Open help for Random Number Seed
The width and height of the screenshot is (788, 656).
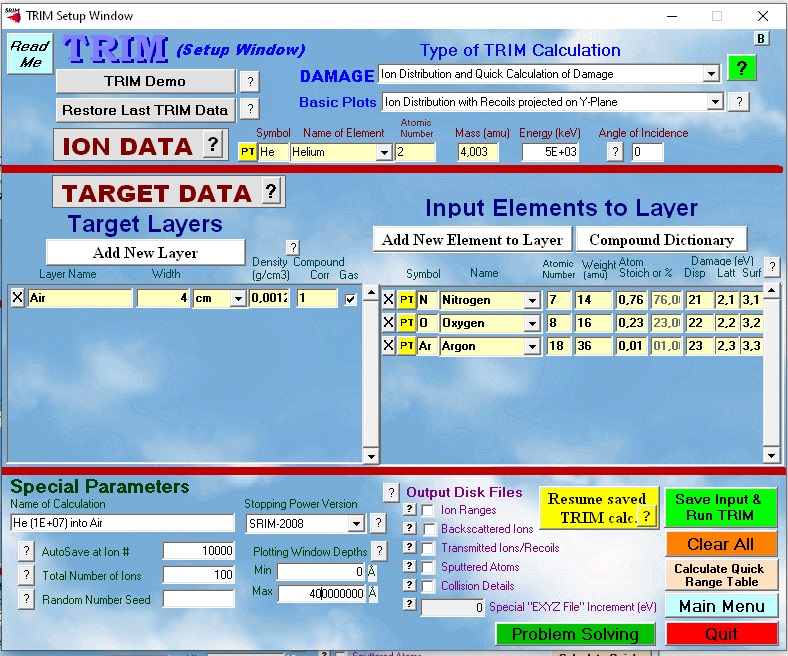26,599
